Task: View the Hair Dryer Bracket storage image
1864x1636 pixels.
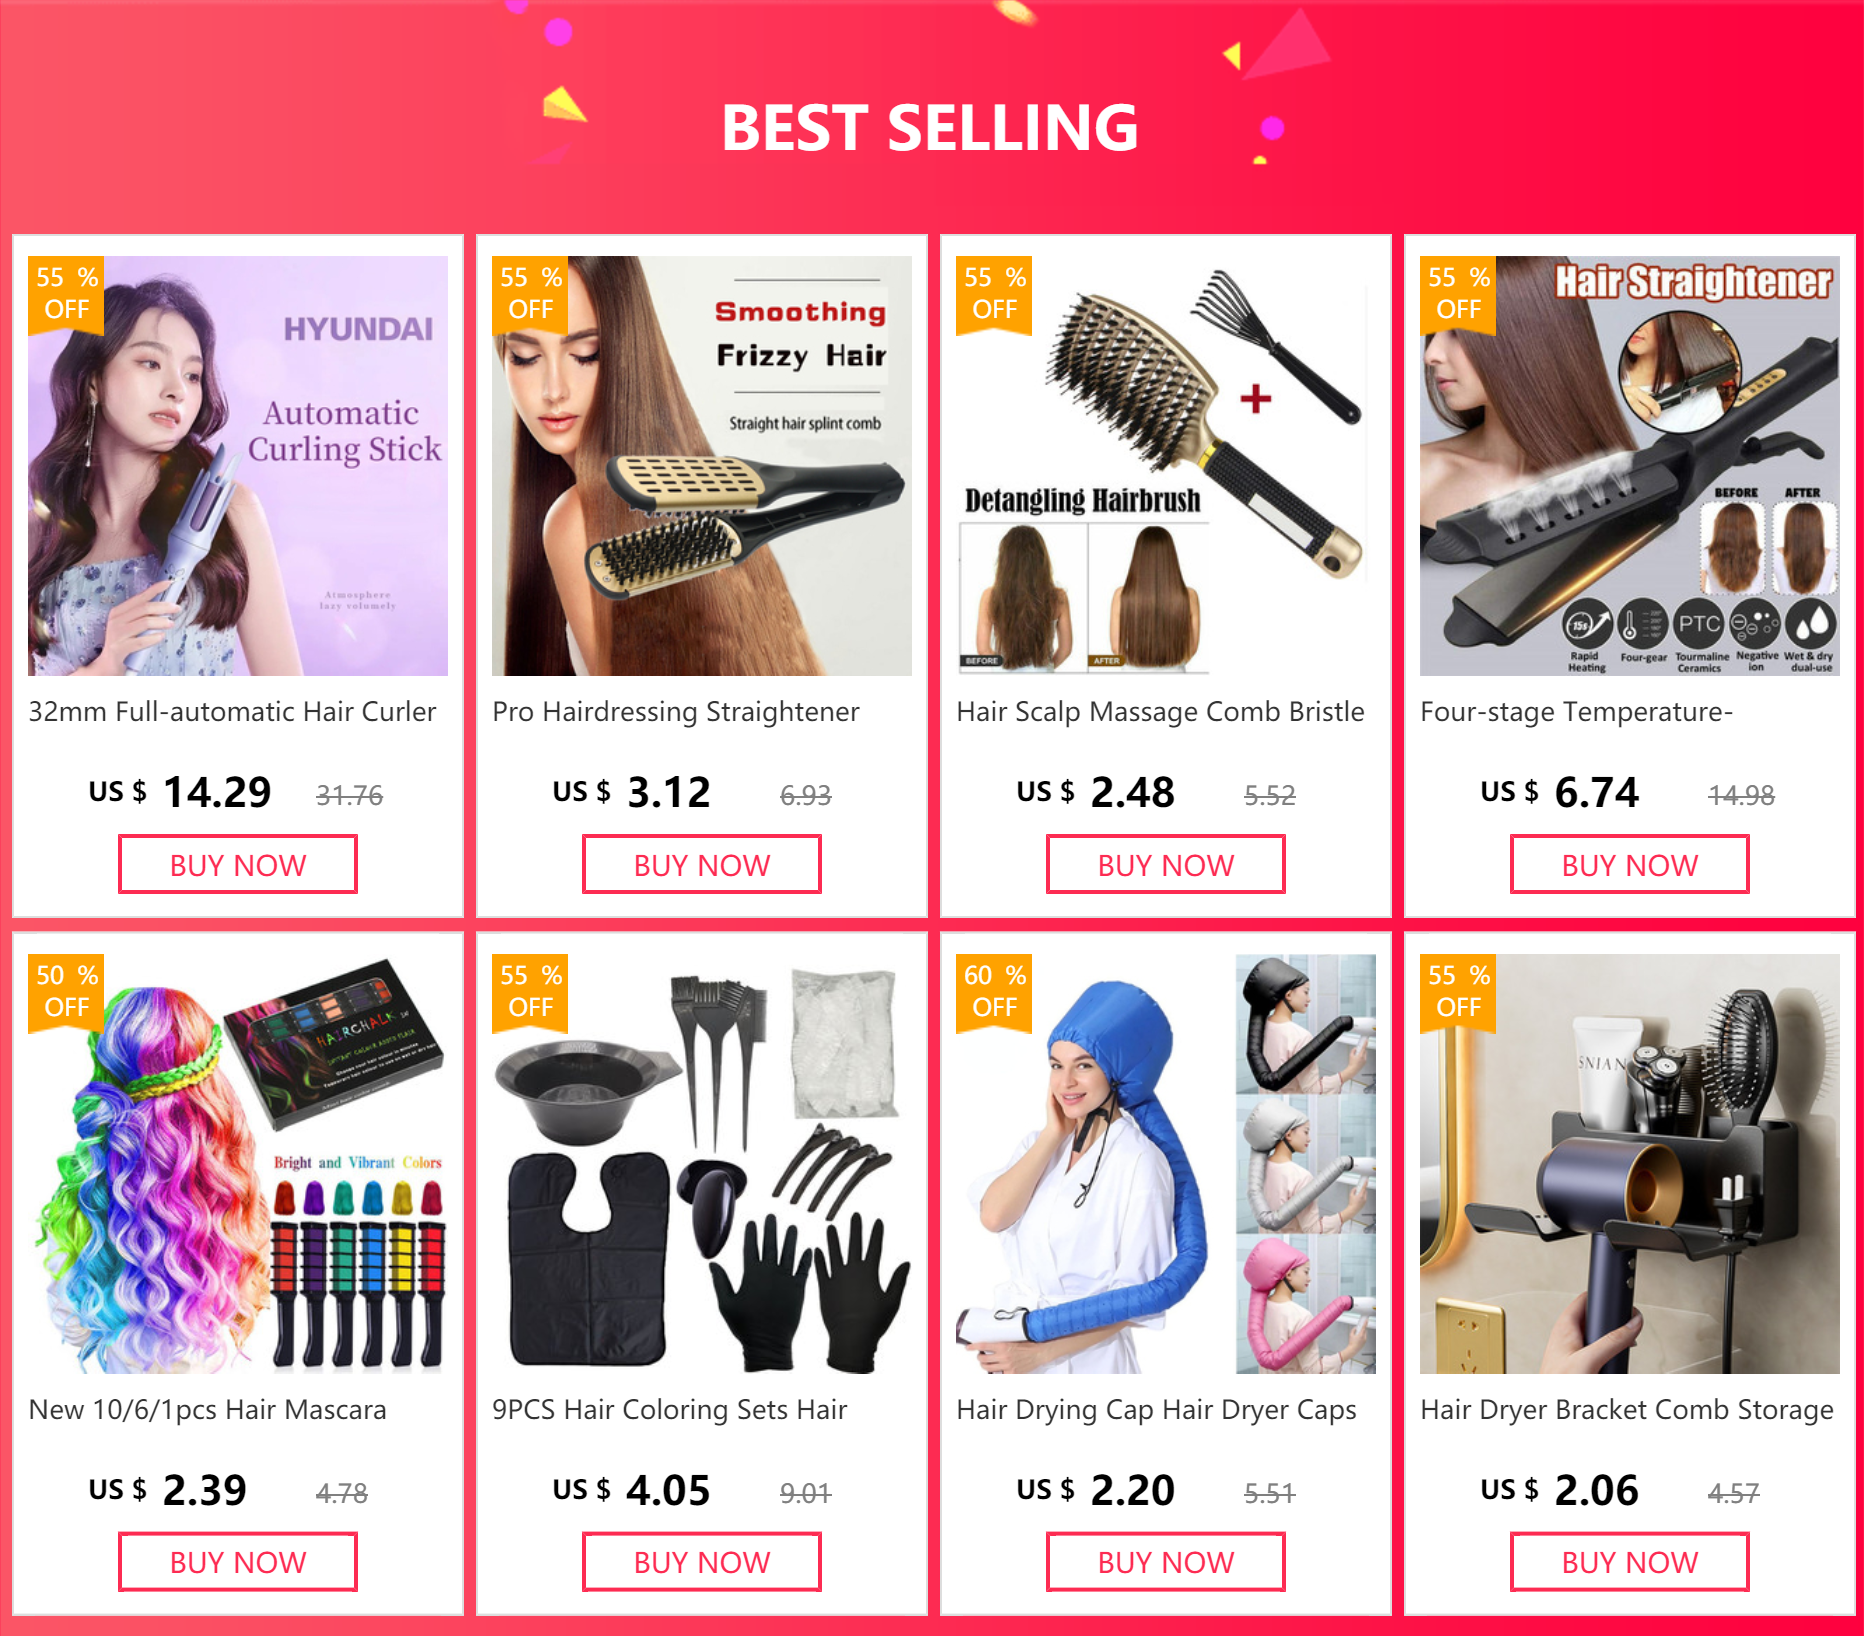Action: pos(1630,1164)
